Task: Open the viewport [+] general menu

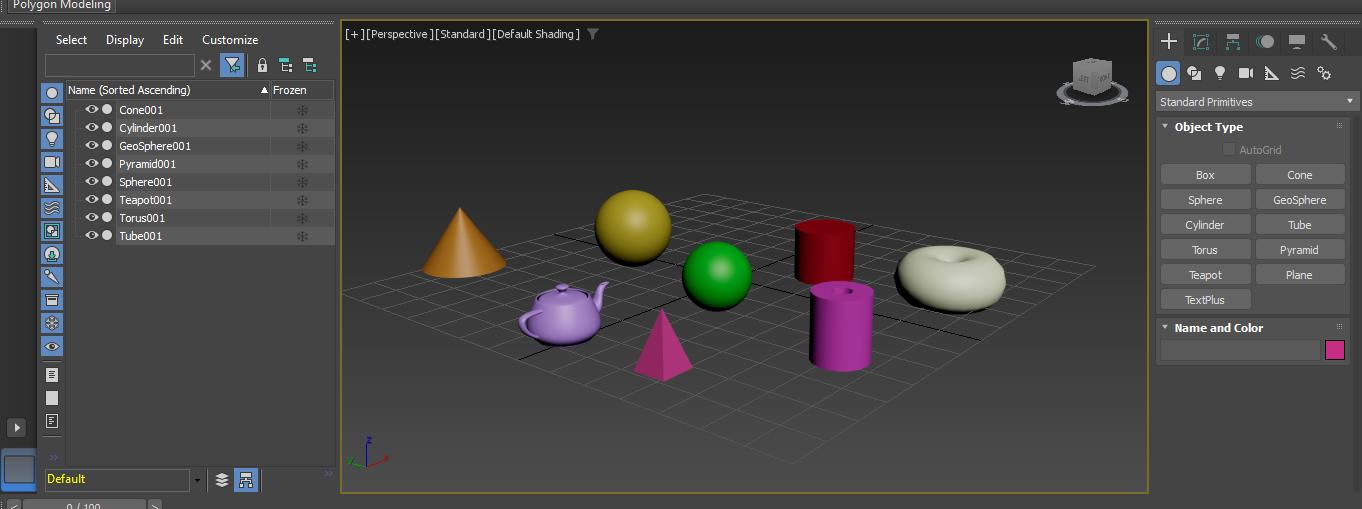Action: click(x=355, y=34)
